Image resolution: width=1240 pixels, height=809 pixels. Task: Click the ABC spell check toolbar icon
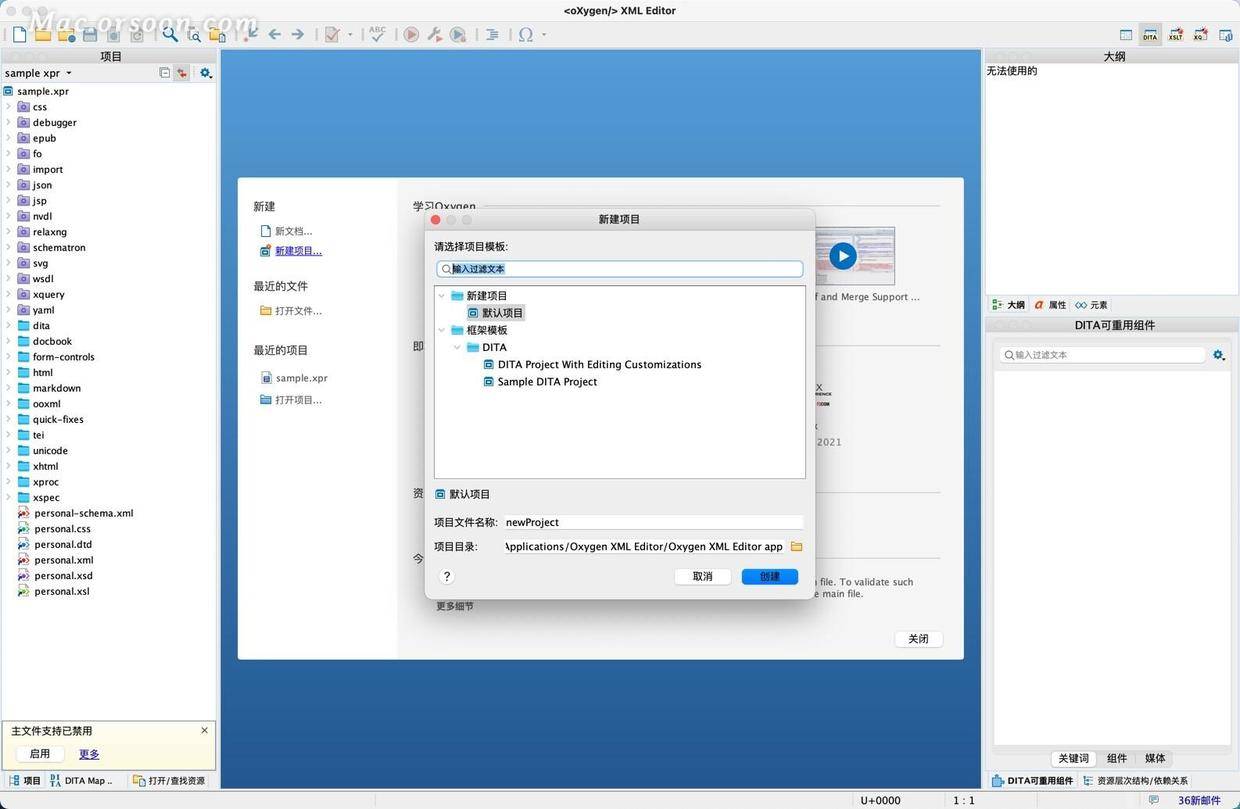377,34
